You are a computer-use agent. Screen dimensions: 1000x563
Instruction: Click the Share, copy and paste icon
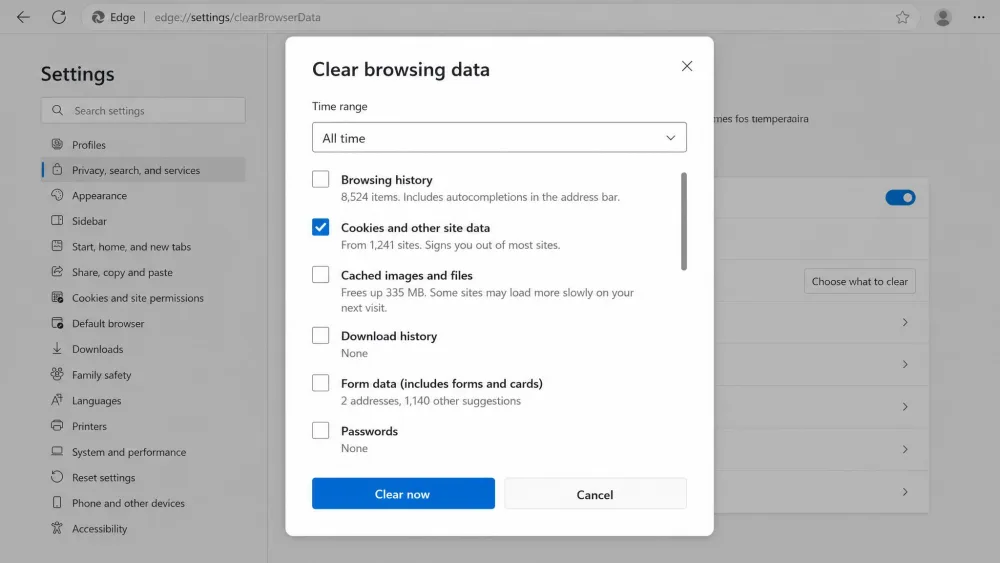[x=57, y=272]
